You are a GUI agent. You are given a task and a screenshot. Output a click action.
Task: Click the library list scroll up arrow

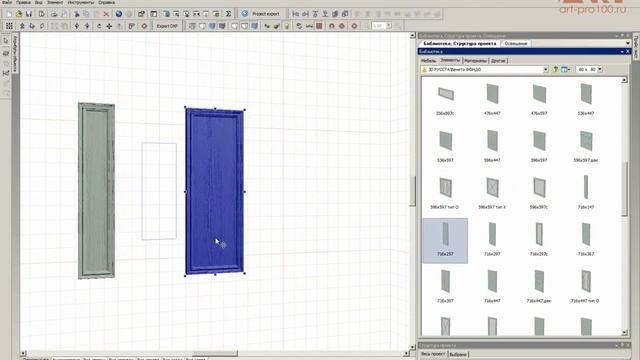[624, 80]
